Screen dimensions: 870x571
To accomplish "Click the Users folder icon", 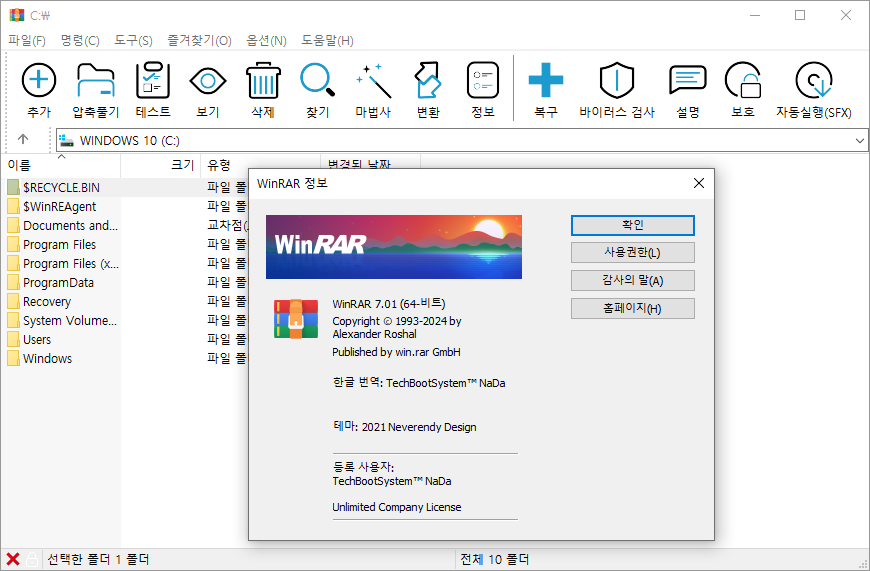I will click(x=13, y=340).
